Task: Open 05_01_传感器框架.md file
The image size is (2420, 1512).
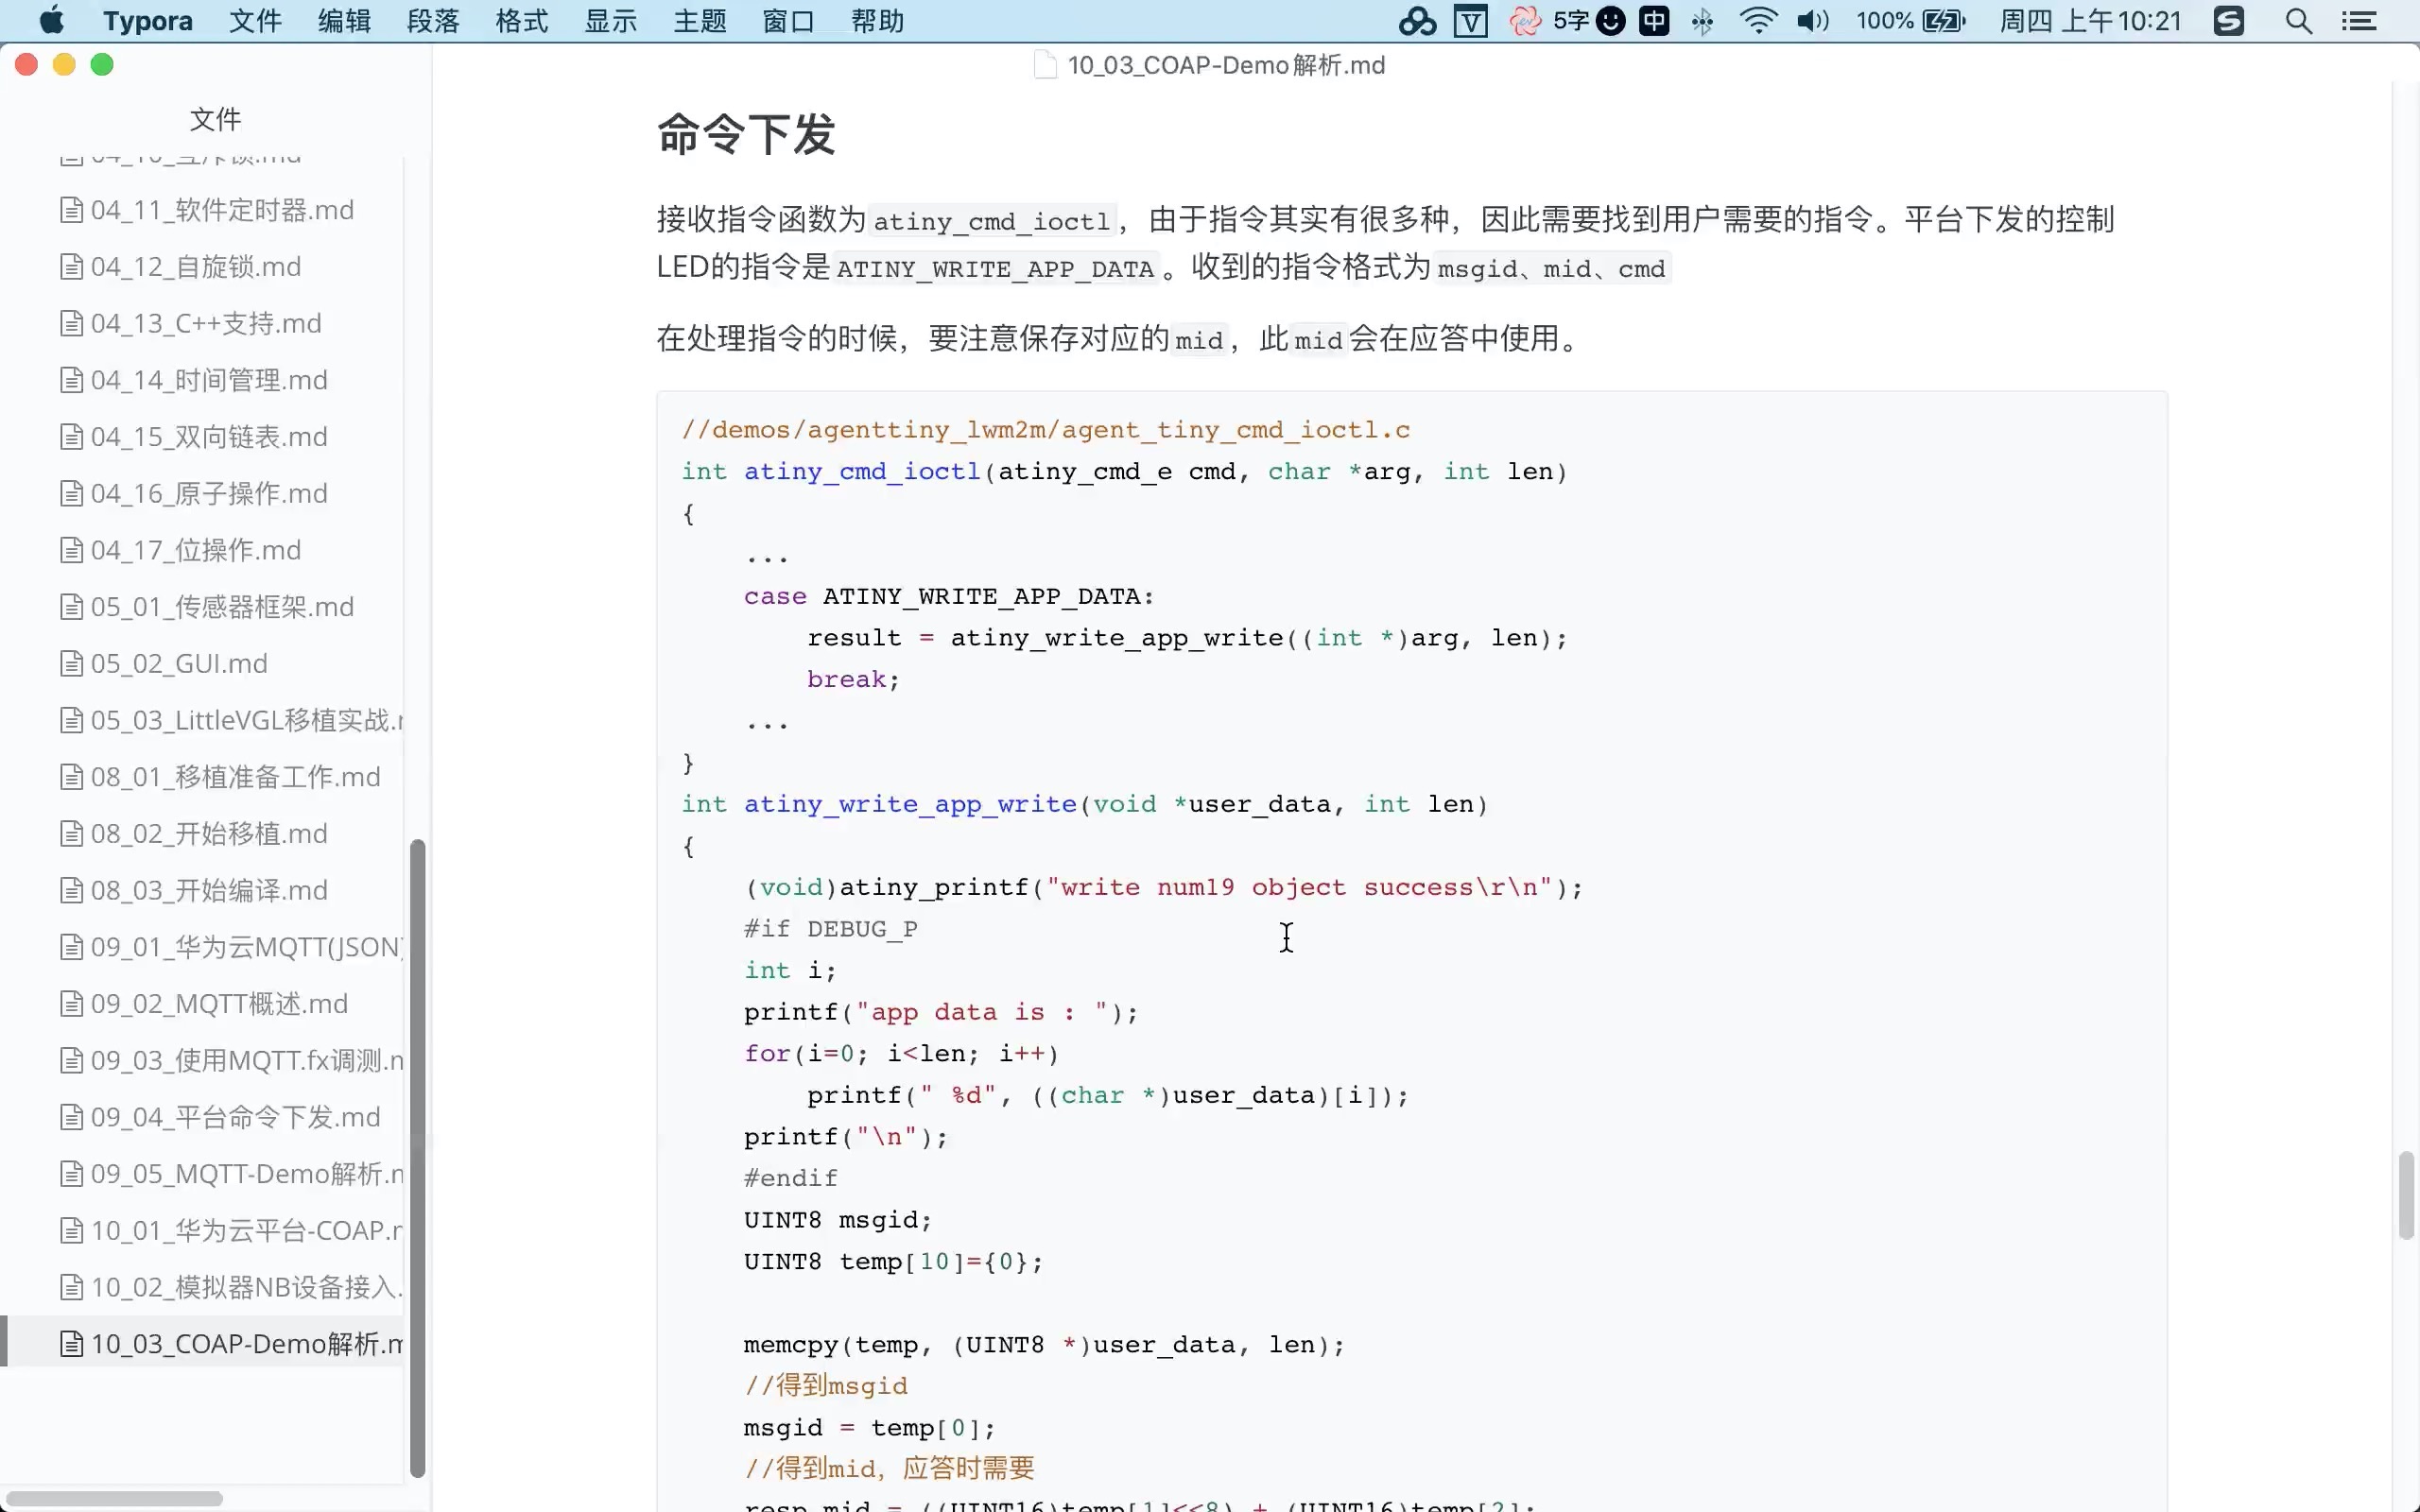Action: click(222, 607)
